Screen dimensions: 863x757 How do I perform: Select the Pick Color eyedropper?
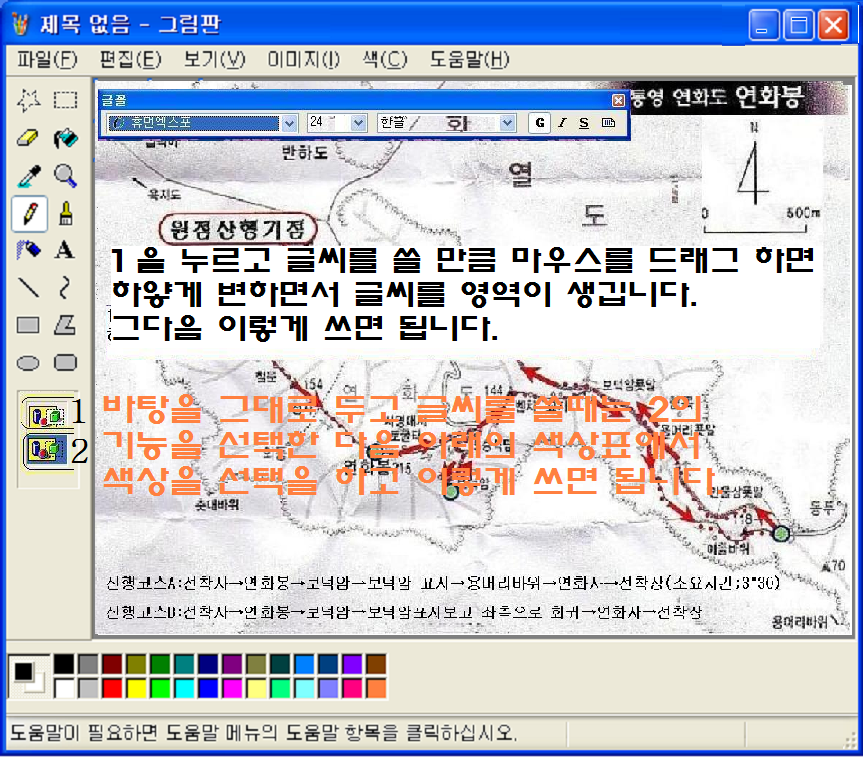28,176
